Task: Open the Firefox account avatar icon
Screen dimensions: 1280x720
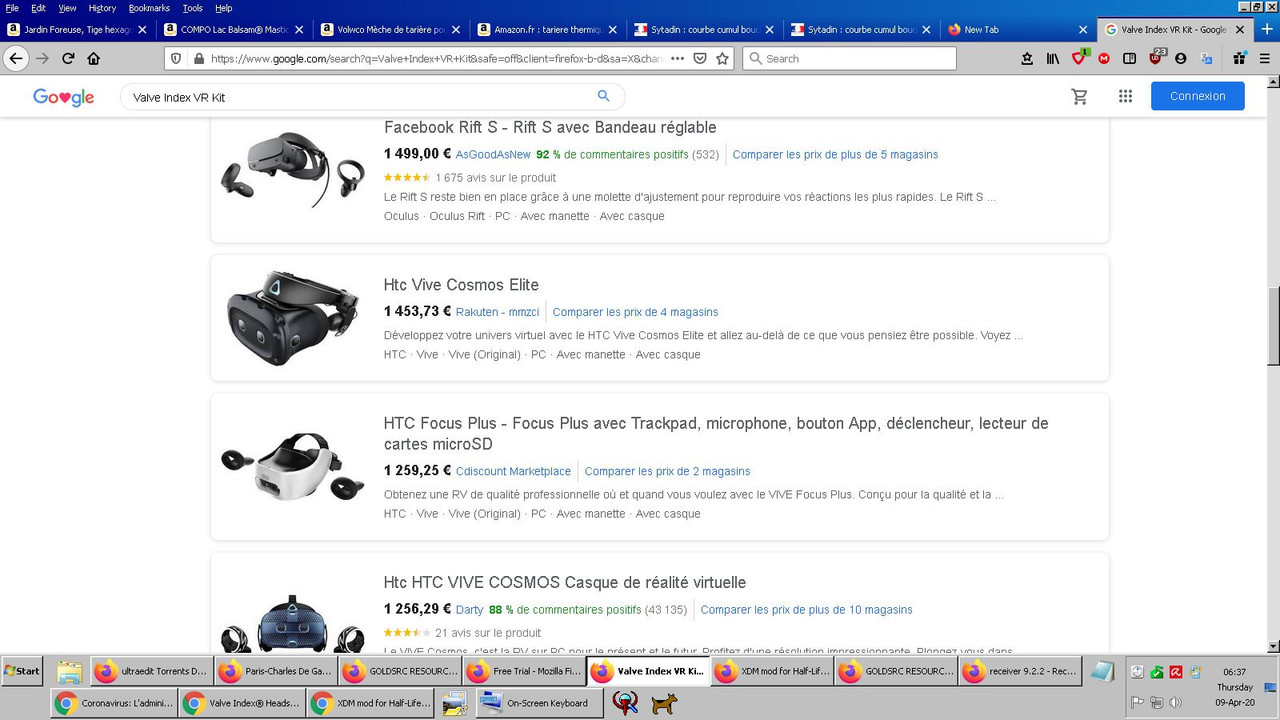Action: pyautogui.click(x=1180, y=58)
